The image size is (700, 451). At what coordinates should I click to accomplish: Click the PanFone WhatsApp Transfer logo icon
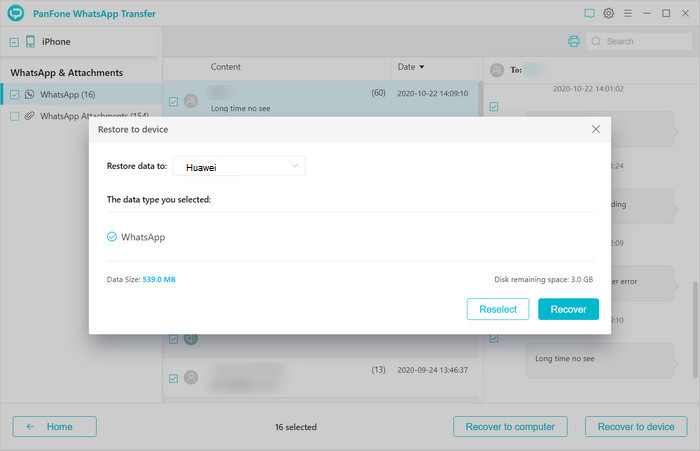(x=16, y=13)
